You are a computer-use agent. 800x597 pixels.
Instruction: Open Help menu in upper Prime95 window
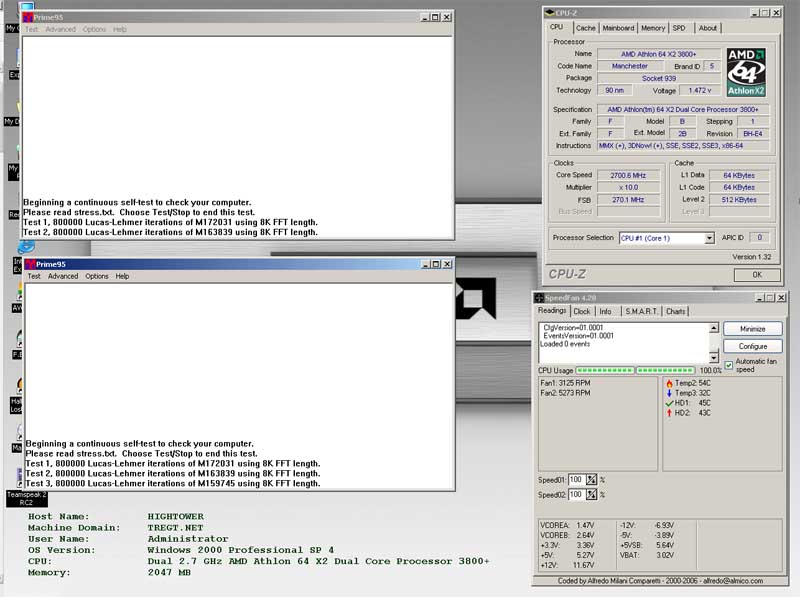pos(119,29)
